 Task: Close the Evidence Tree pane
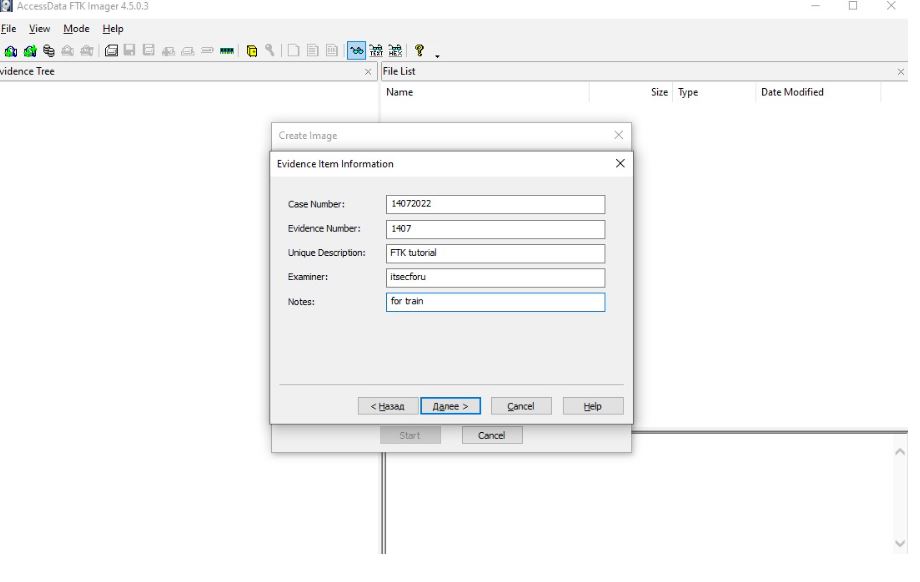coord(368,72)
